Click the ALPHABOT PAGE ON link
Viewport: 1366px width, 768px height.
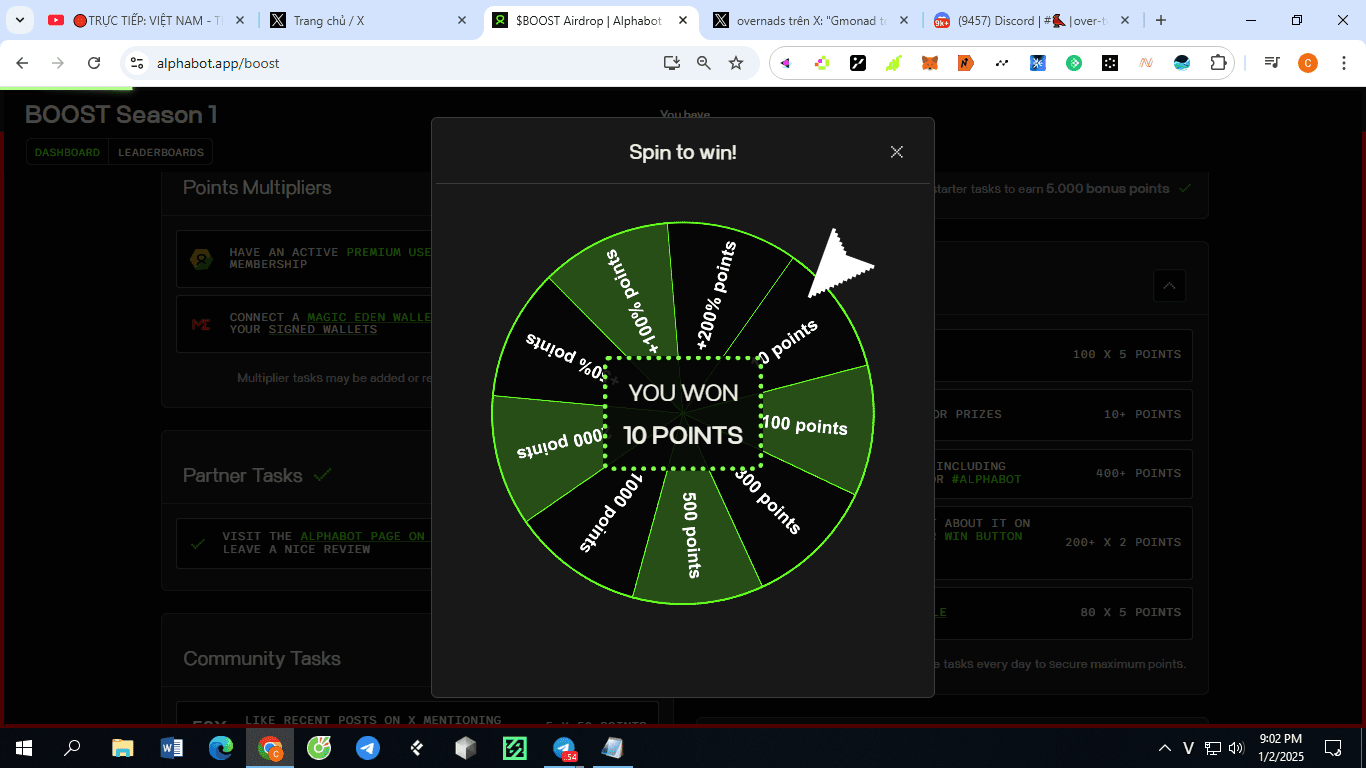[x=363, y=536]
